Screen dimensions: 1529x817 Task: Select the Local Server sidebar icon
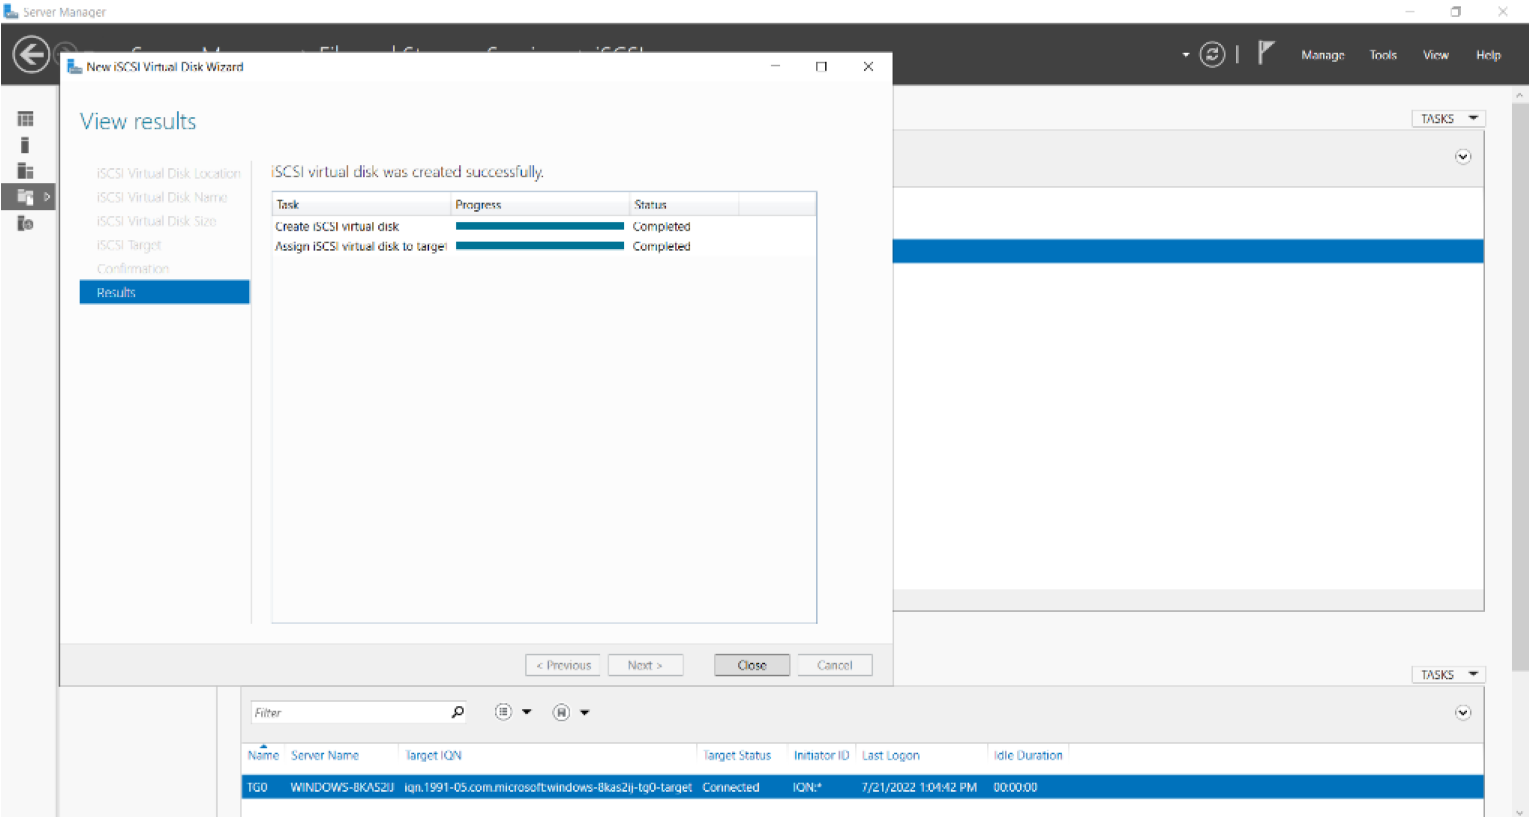[x=25, y=145]
